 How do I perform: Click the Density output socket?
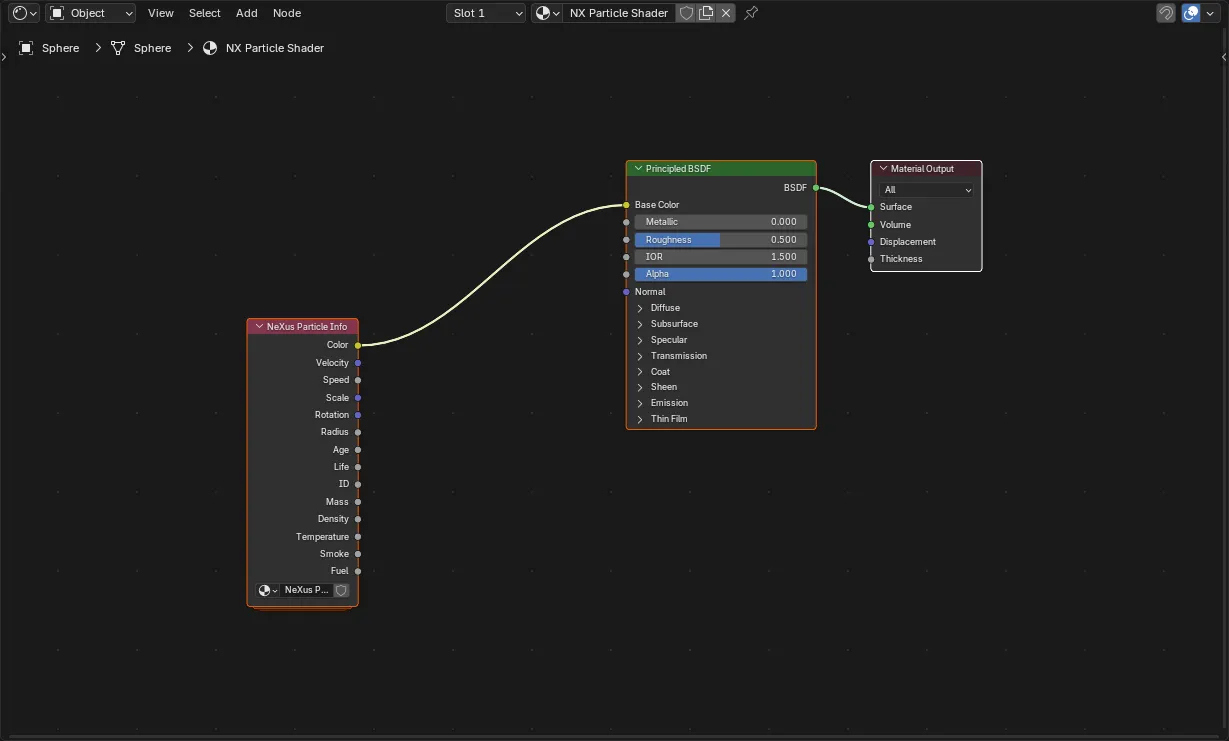[x=358, y=519]
